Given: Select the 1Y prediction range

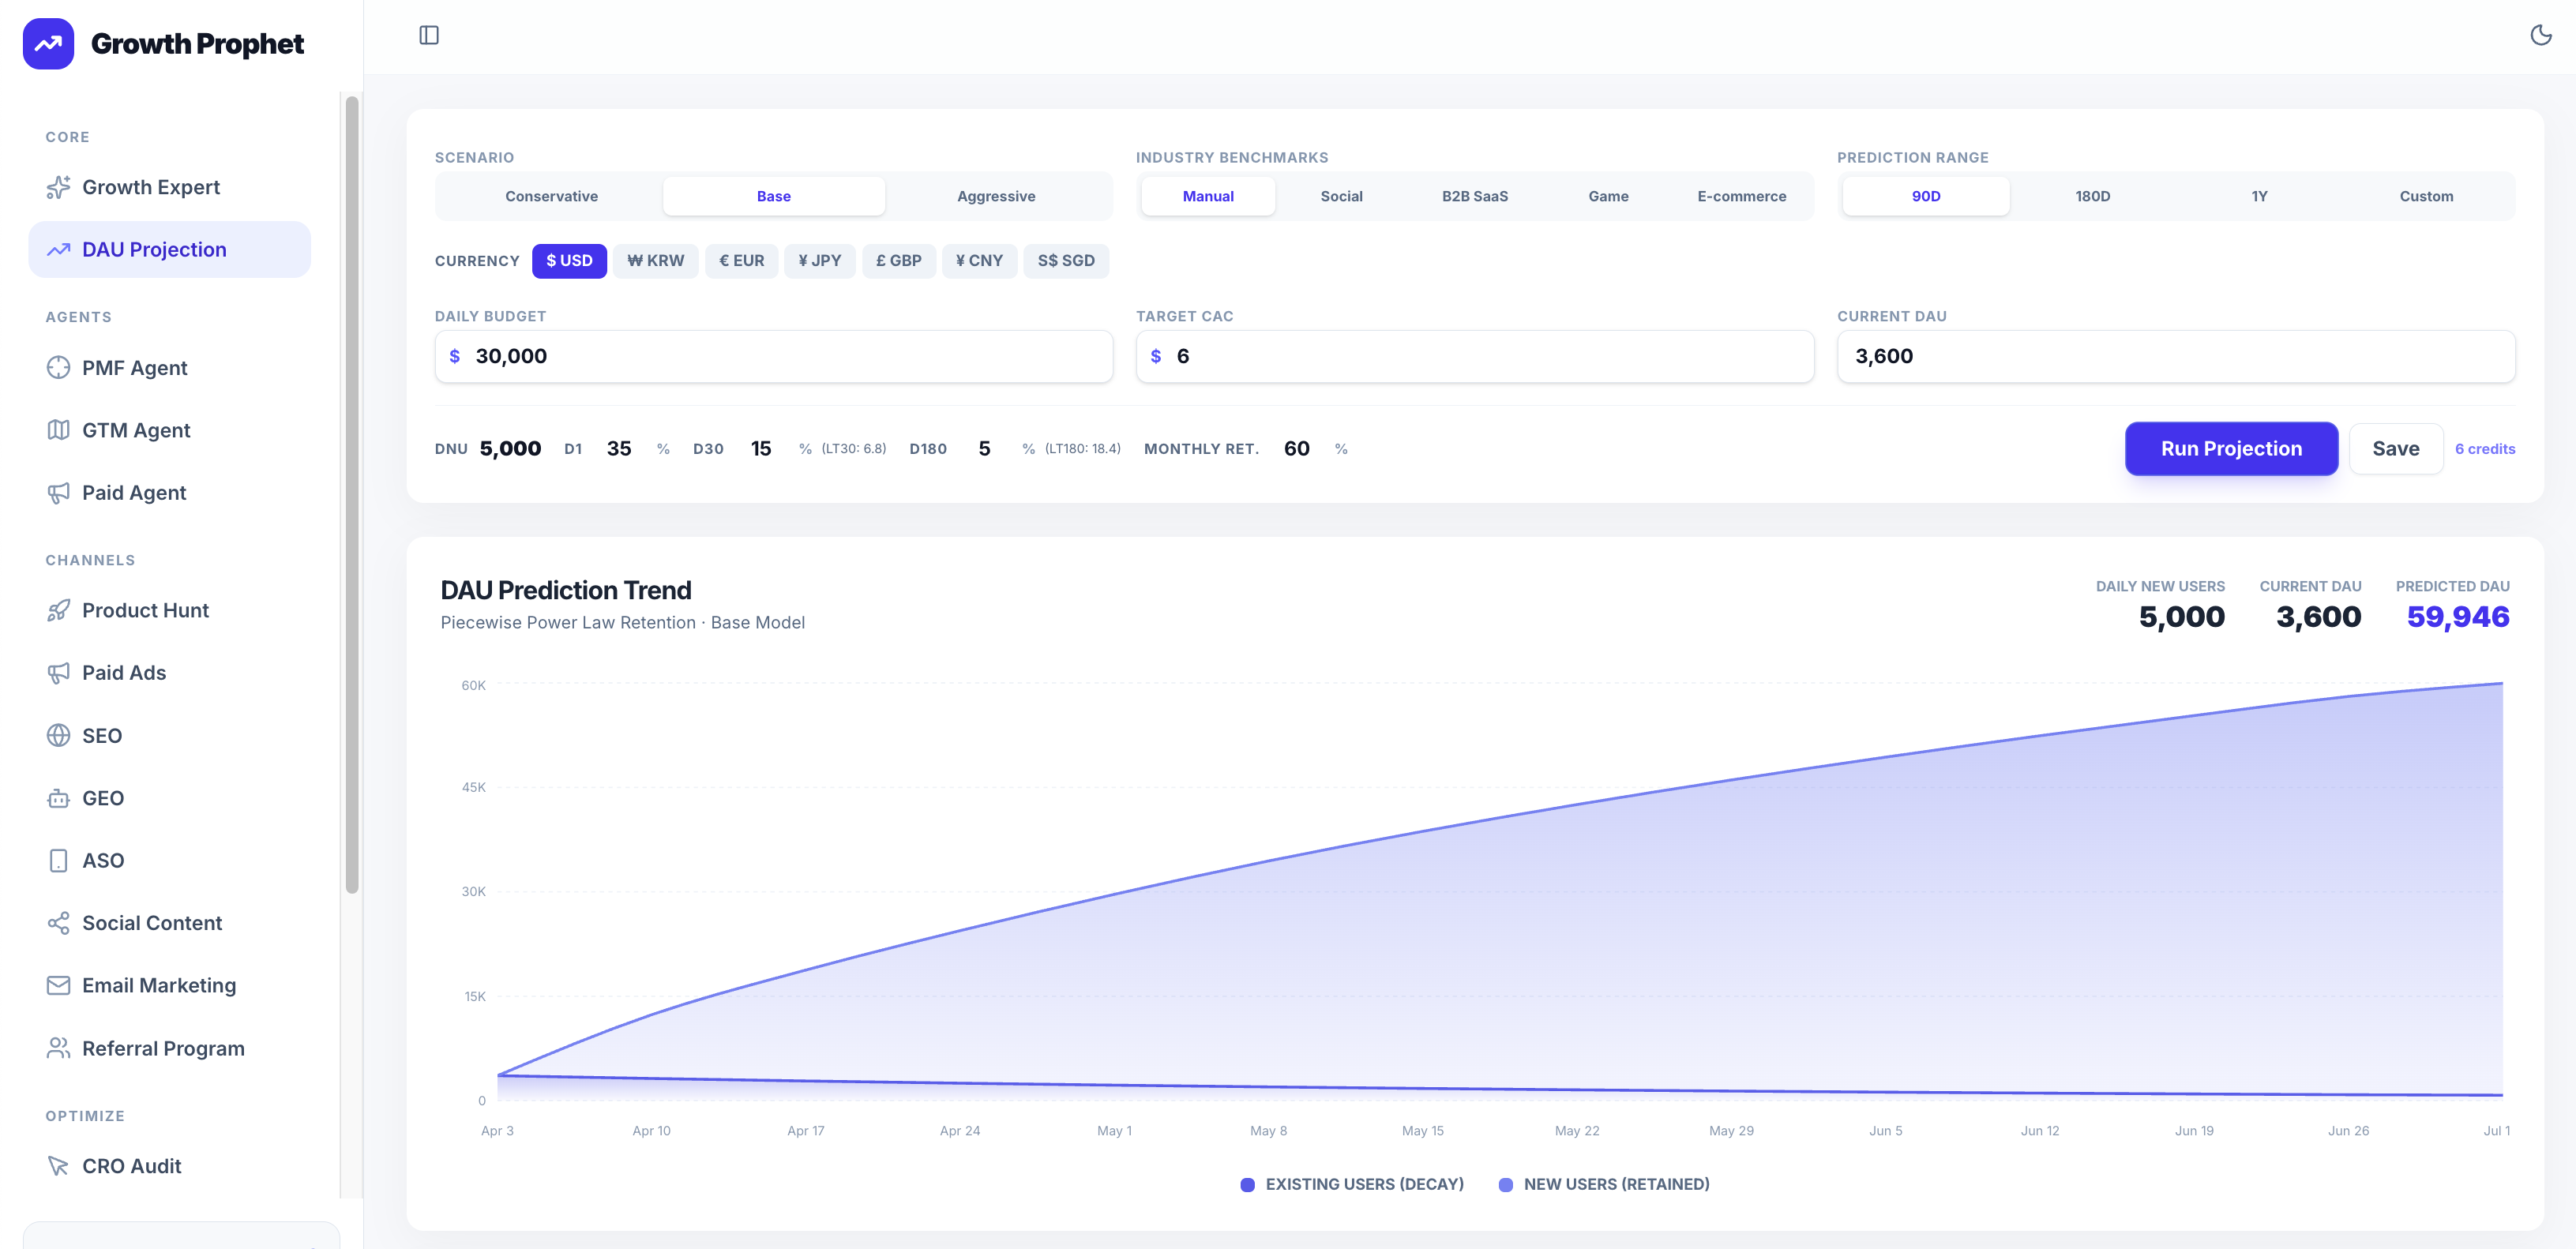Looking at the screenshot, I should click(x=2259, y=196).
